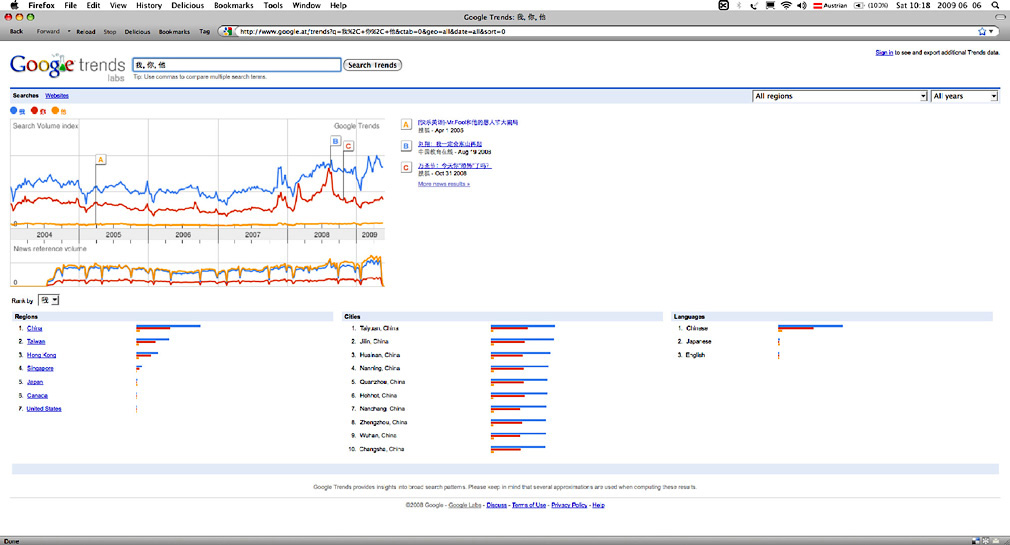Open Spotlight search magnifier icon
This screenshot has width=1010, height=545.
995,5
